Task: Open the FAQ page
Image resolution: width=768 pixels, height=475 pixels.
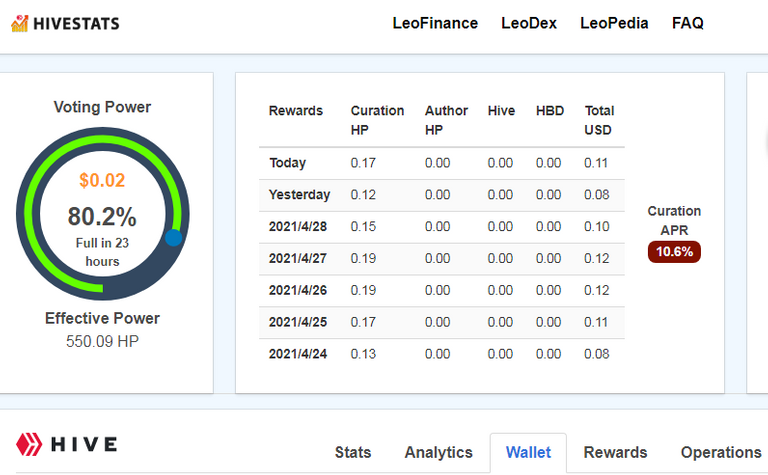Action: pyautogui.click(x=688, y=23)
